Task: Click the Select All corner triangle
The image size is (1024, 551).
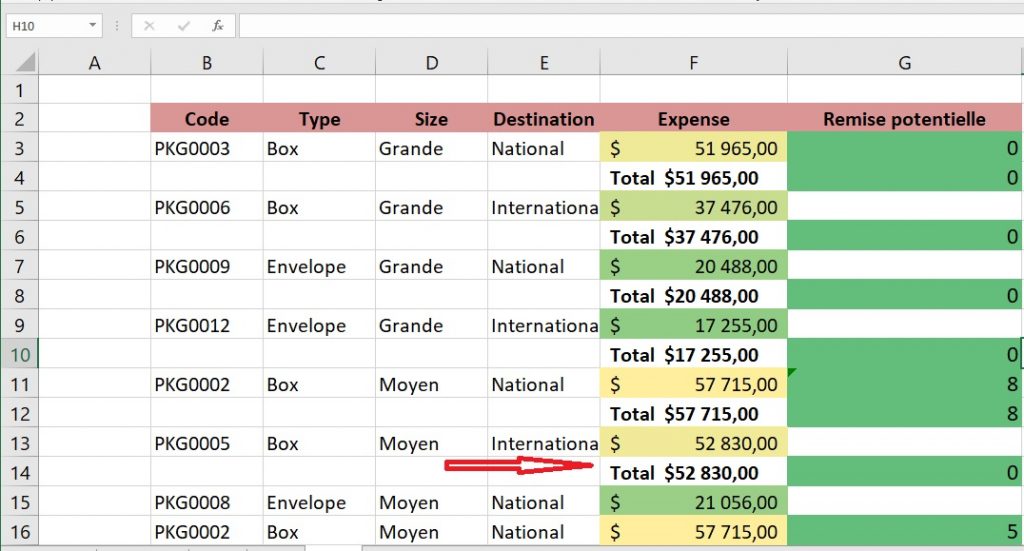Action: pos(24,63)
